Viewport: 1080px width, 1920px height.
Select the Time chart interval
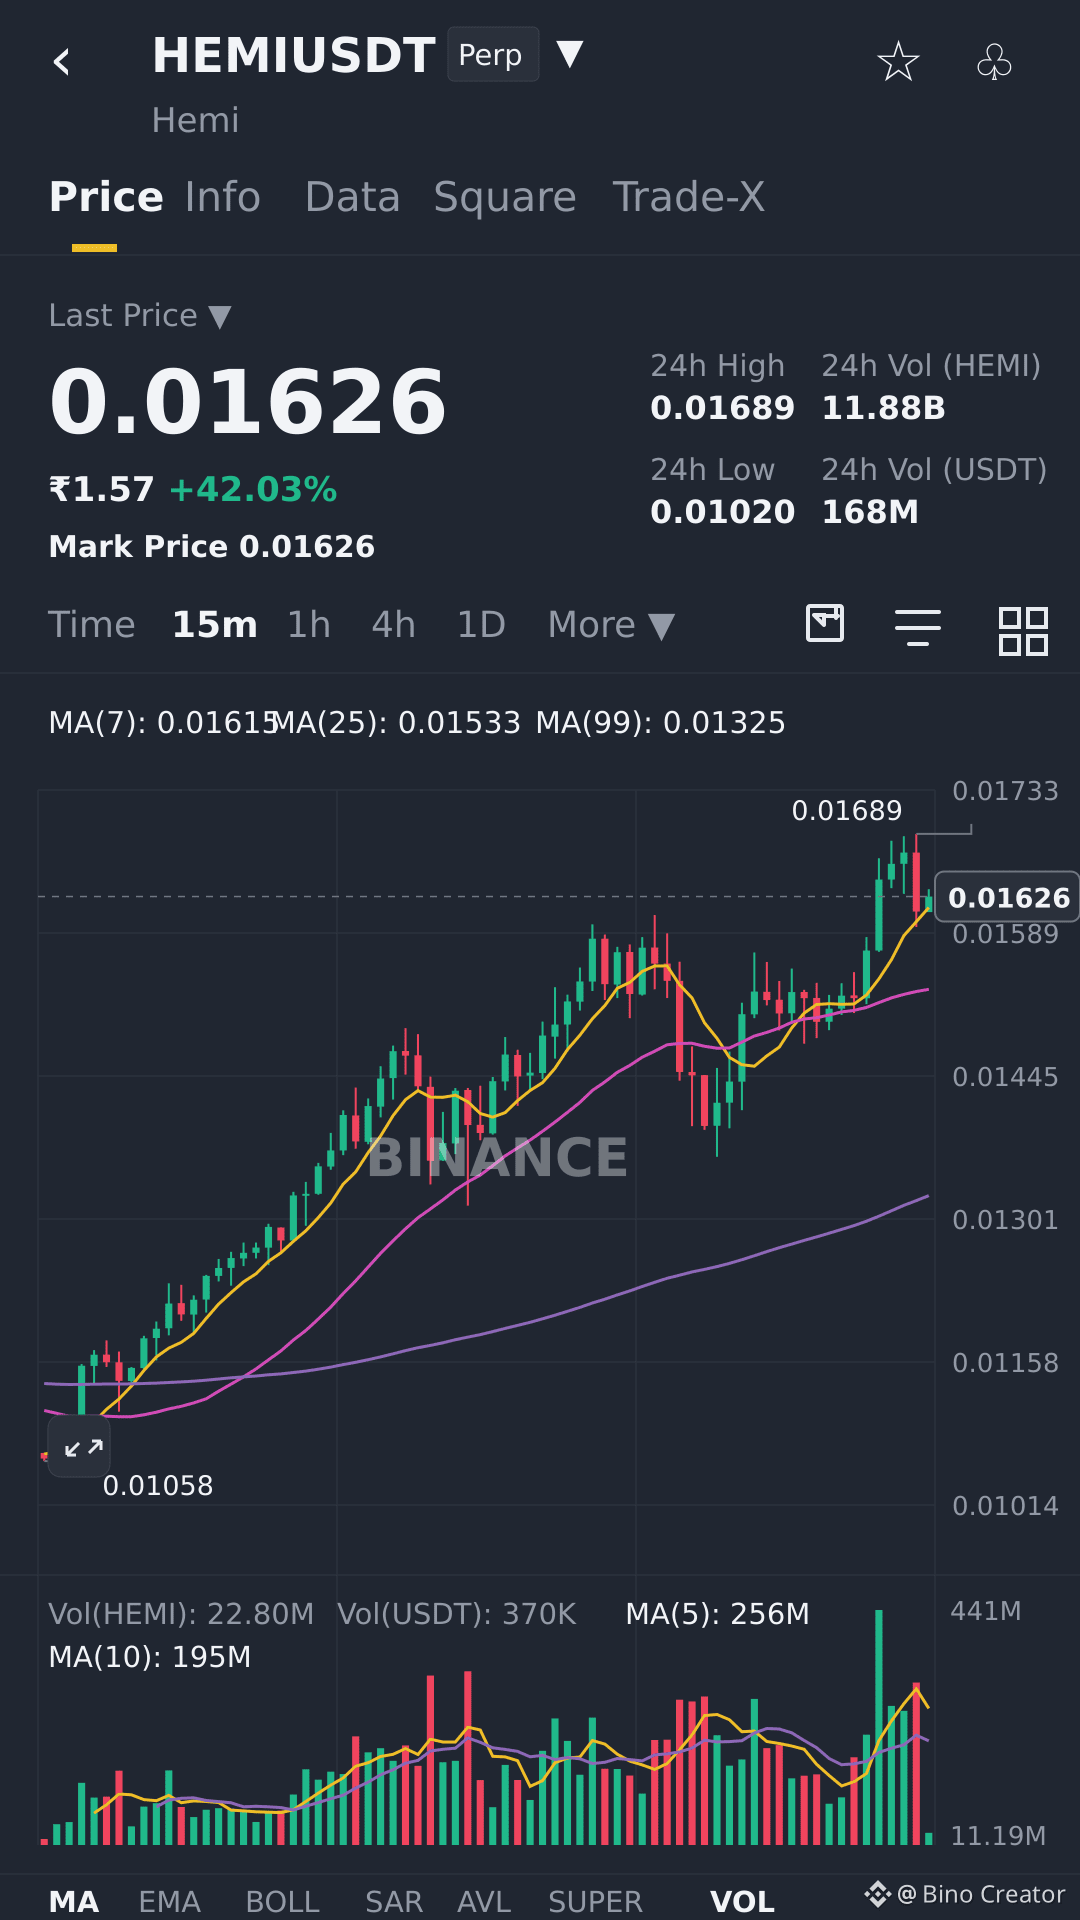coord(92,625)
